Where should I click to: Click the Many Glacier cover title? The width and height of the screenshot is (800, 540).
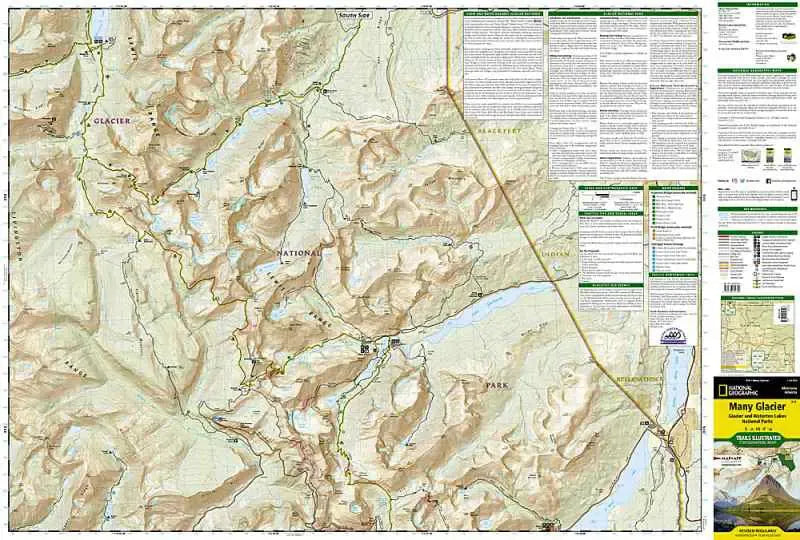click(x=757, y=406)
